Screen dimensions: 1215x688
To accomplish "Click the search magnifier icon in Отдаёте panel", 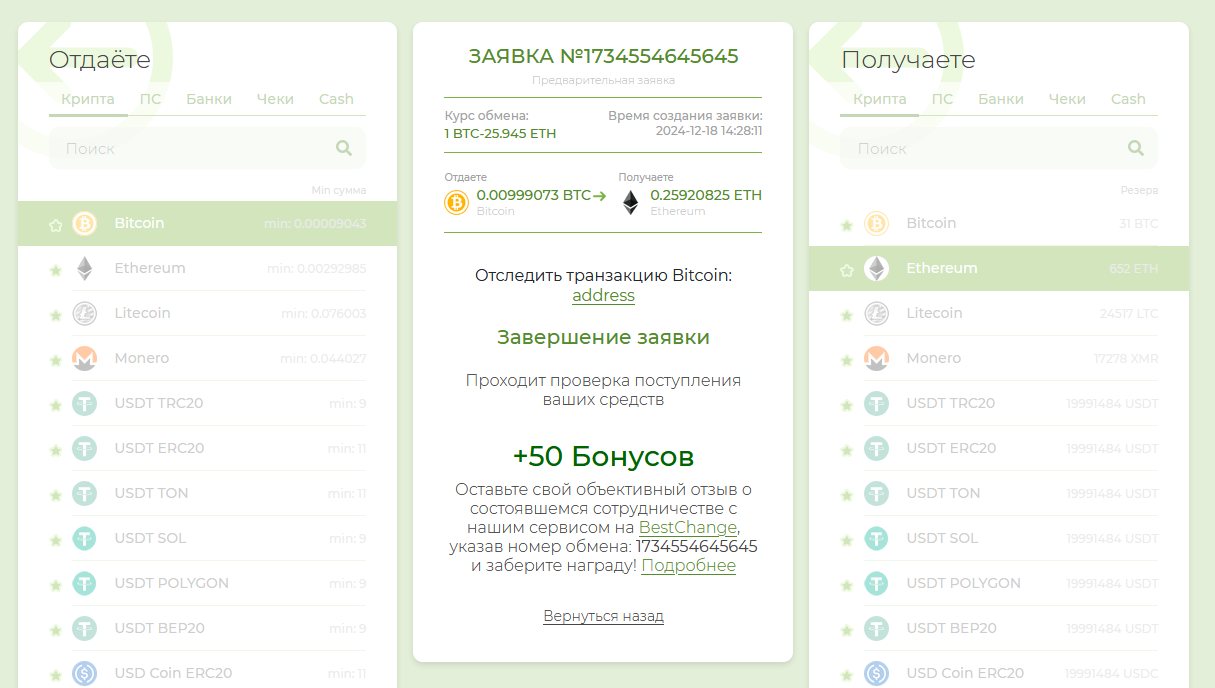I will [x=344, y=147].
